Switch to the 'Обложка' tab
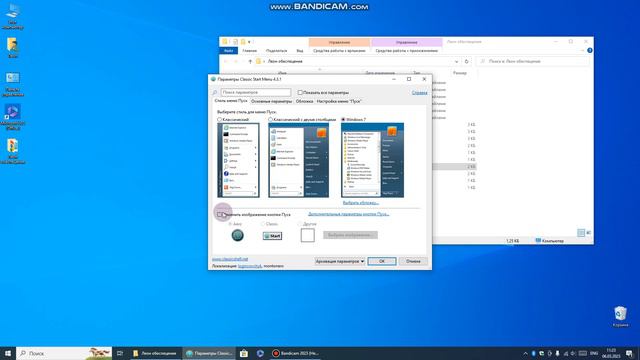Screen dimensions: 640x360 point(304,101)
